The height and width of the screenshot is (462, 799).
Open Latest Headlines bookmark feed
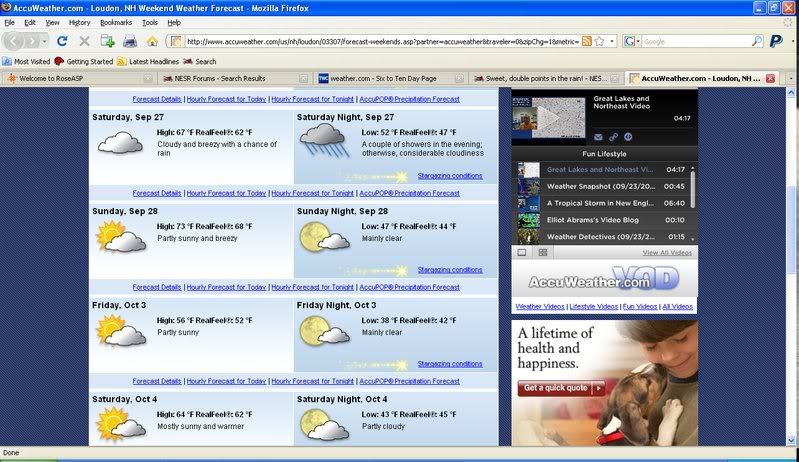point(148,62)
